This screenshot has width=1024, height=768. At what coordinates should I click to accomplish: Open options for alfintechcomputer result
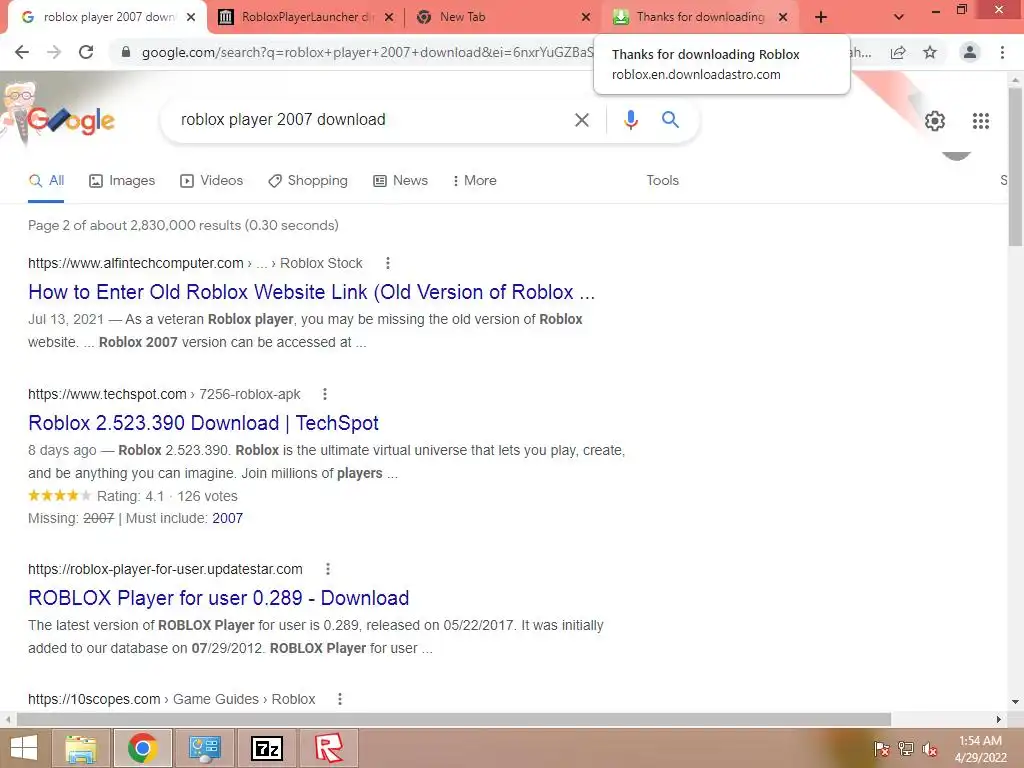tap(388, 263)
